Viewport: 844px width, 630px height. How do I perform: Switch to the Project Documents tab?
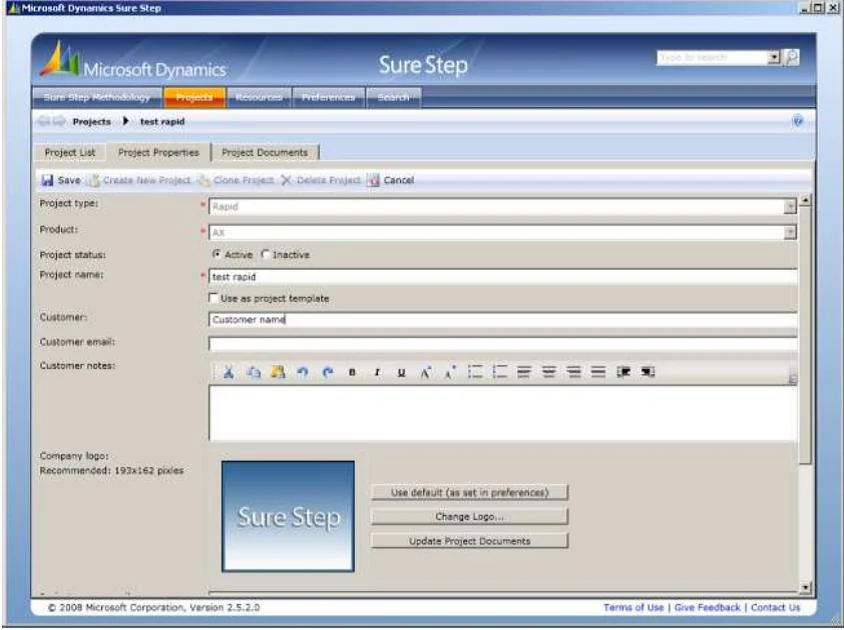click(265, 152)
